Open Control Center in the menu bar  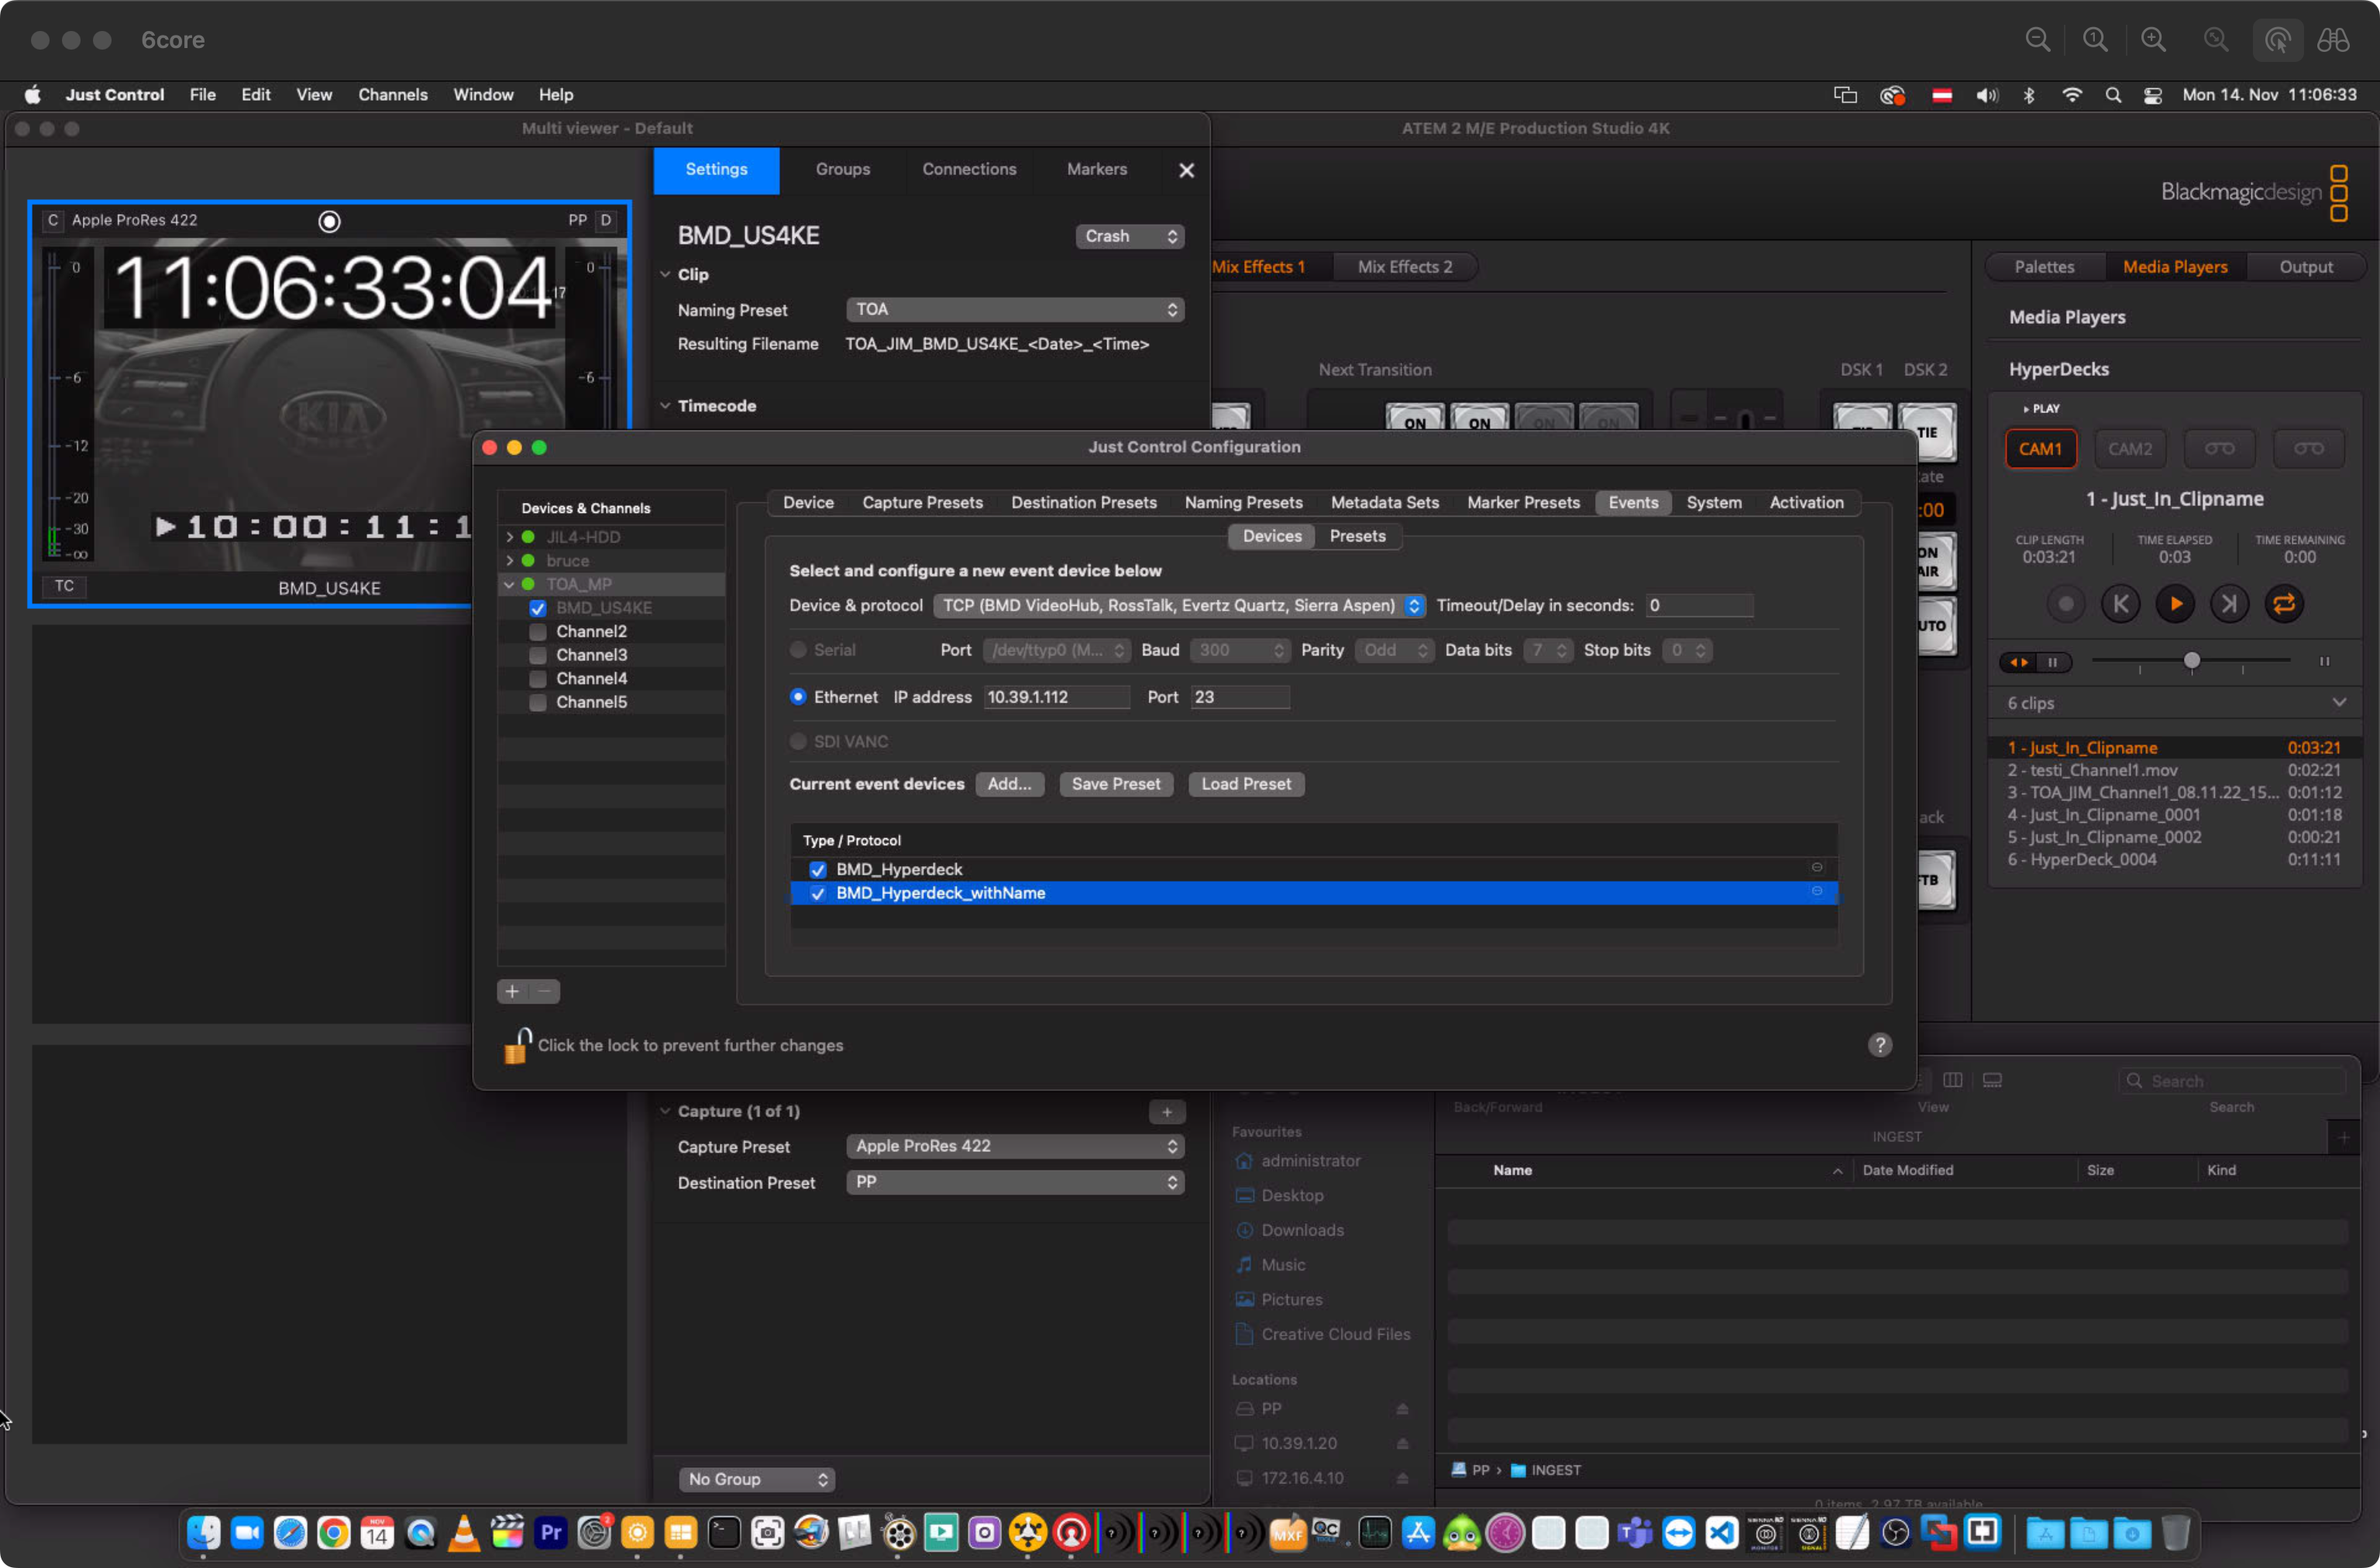pyautogui.click(x=2153, y=95)
